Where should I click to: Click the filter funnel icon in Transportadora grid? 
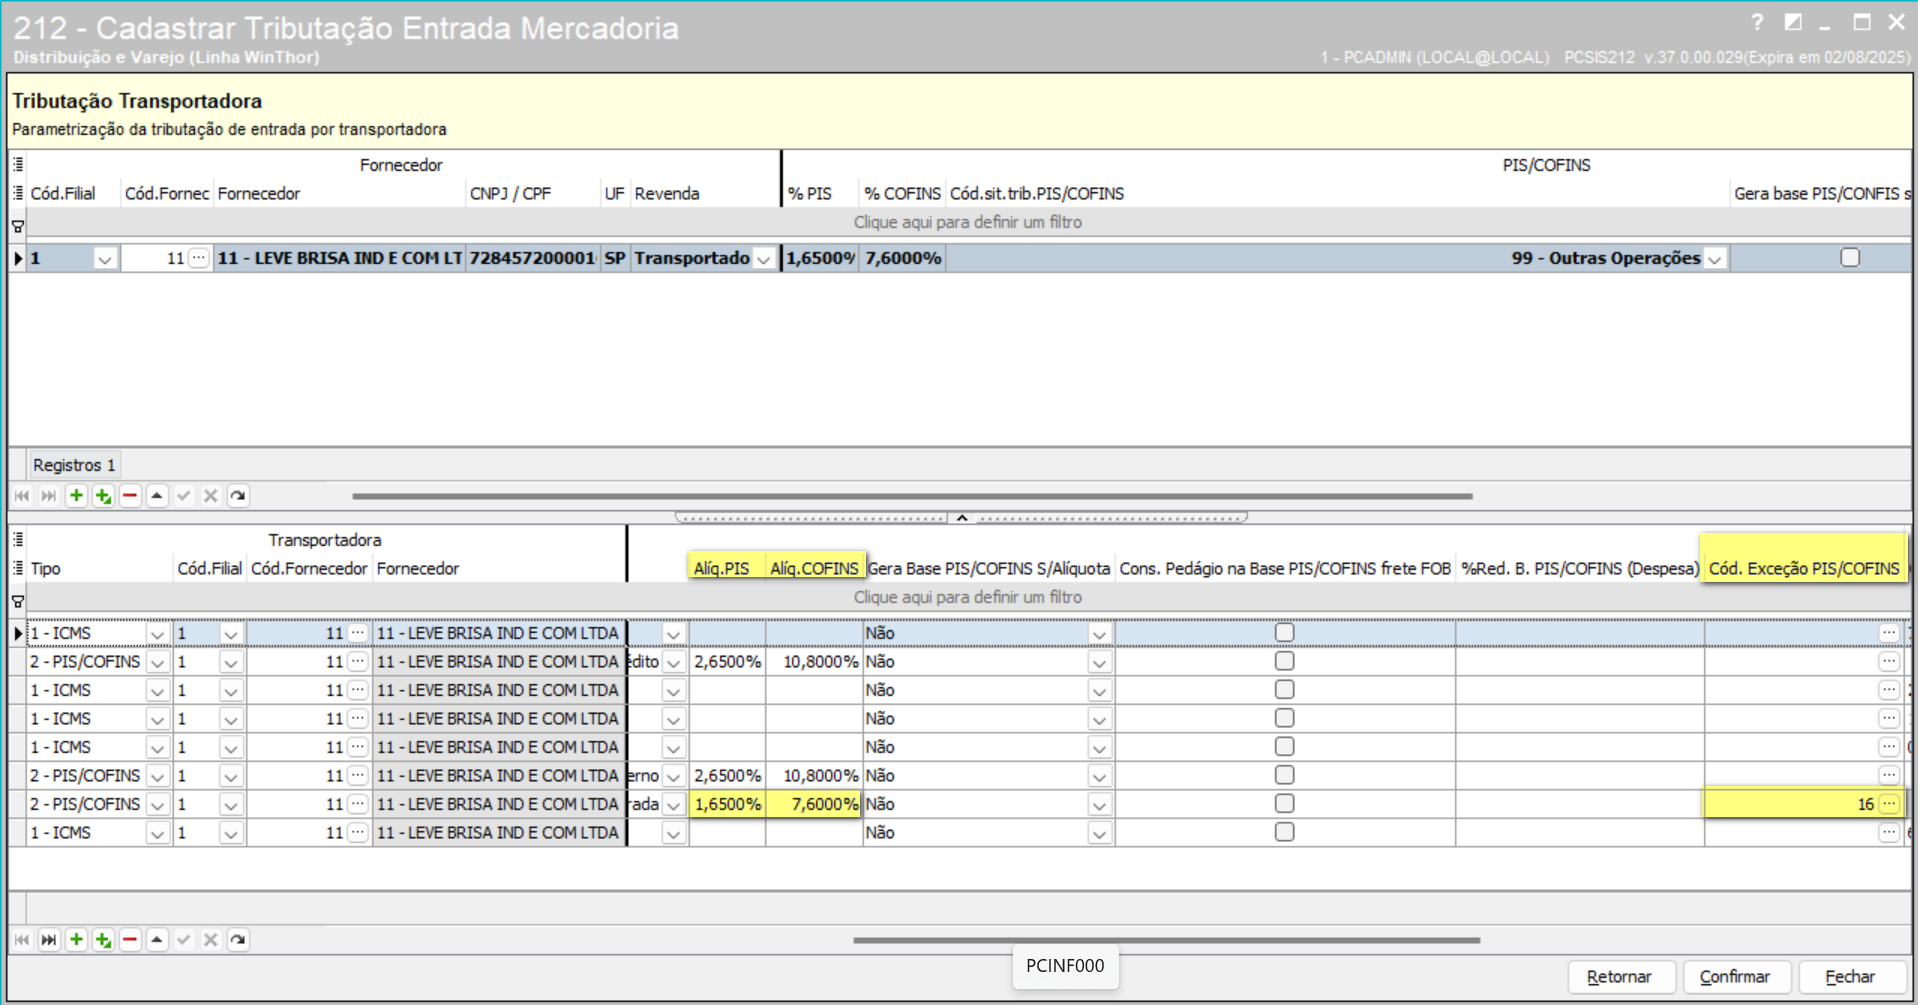pyautogui.click(x=18, y=602)
